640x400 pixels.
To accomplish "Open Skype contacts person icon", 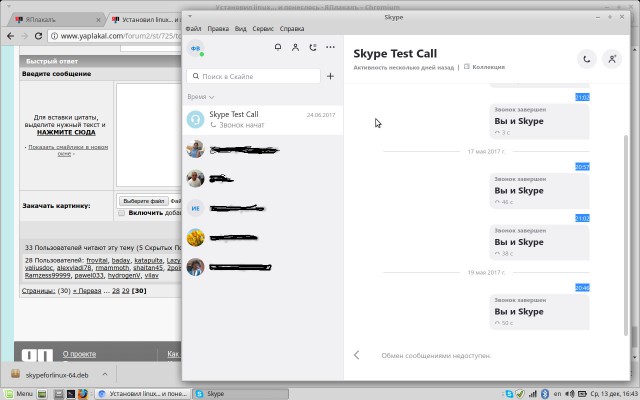I will (296, 47).
